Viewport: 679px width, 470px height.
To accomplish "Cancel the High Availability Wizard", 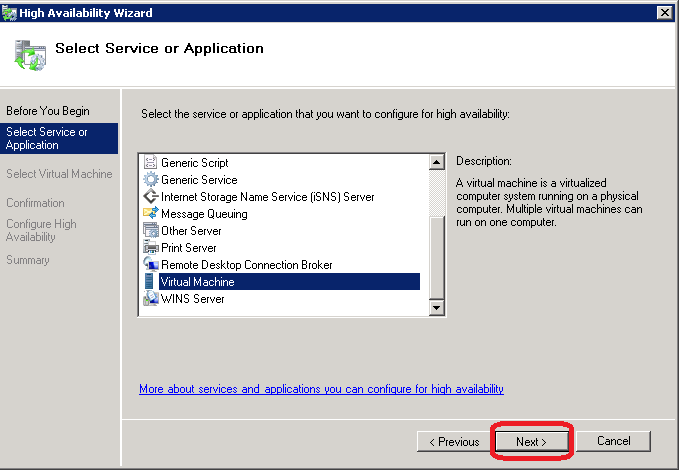I will (613, 441).
